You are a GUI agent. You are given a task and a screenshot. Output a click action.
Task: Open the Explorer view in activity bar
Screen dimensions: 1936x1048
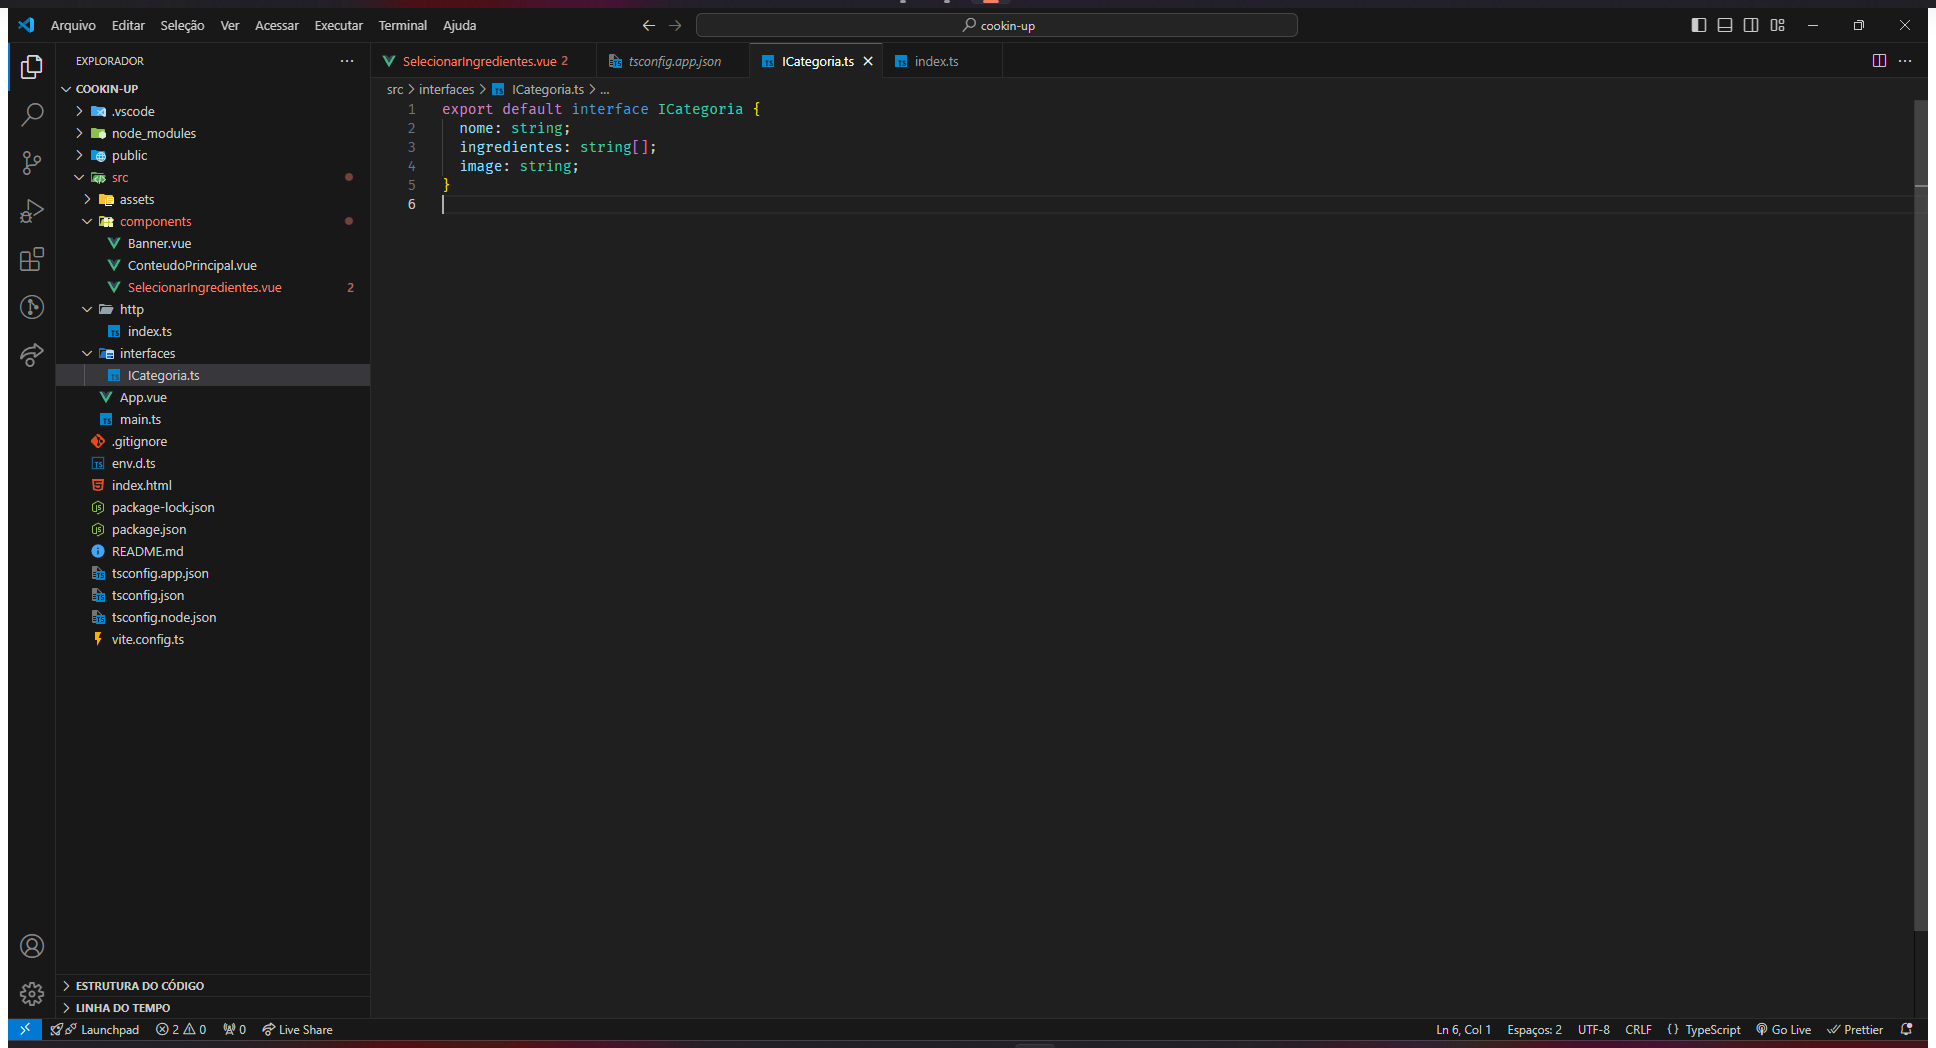coord(32,67)
